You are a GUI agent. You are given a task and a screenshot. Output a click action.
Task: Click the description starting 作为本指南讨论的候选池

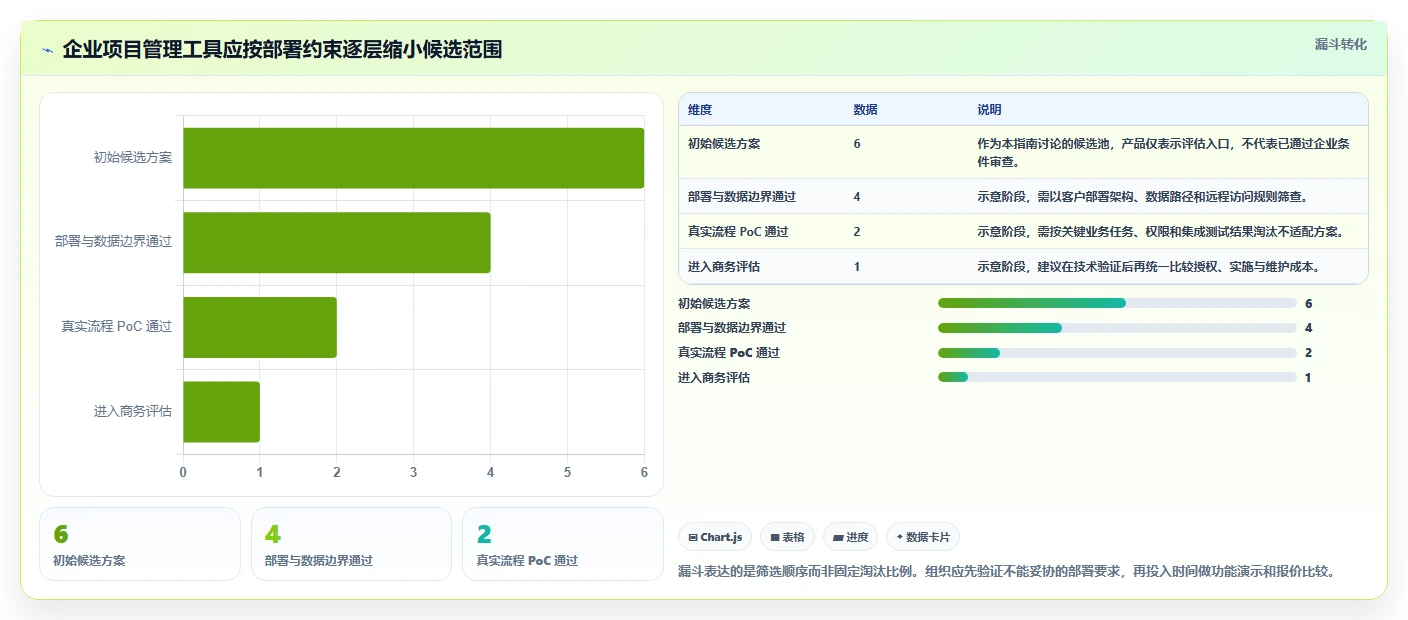pos(1164,152)
